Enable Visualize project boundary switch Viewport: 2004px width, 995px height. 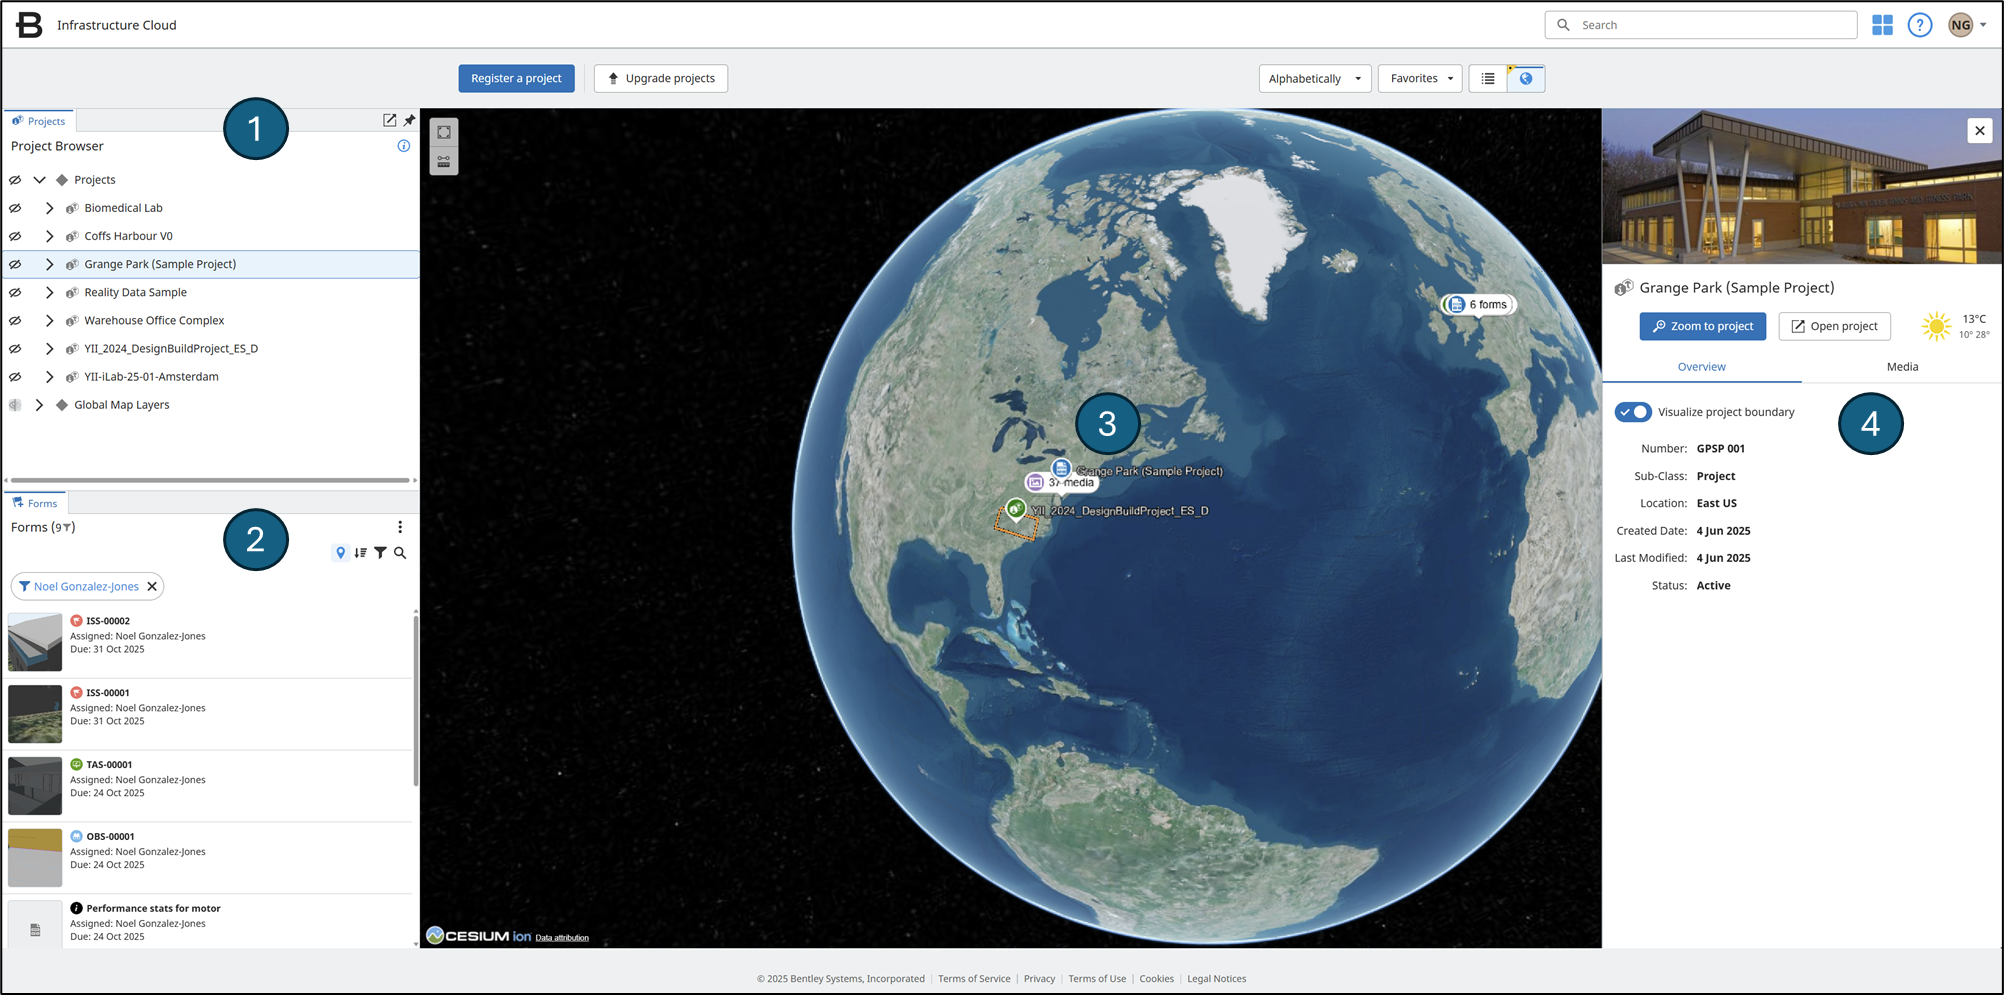click(1633, 412)
